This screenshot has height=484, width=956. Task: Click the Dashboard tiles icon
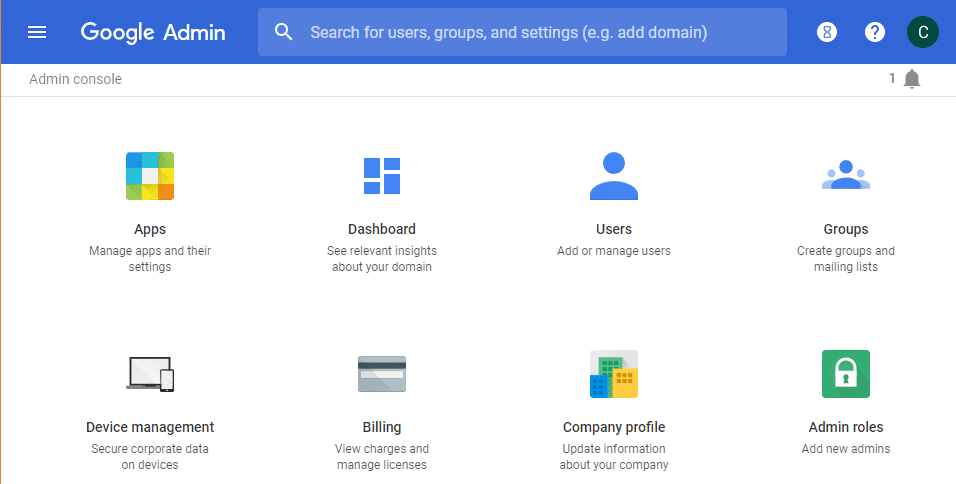click(x=382, y=176)
